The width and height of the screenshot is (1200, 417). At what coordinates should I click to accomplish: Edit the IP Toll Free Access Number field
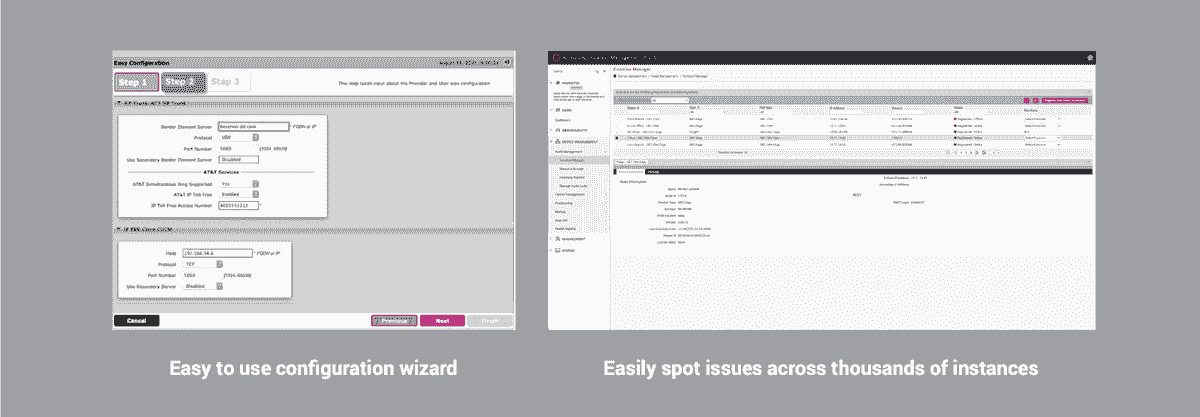click(238, 205)
